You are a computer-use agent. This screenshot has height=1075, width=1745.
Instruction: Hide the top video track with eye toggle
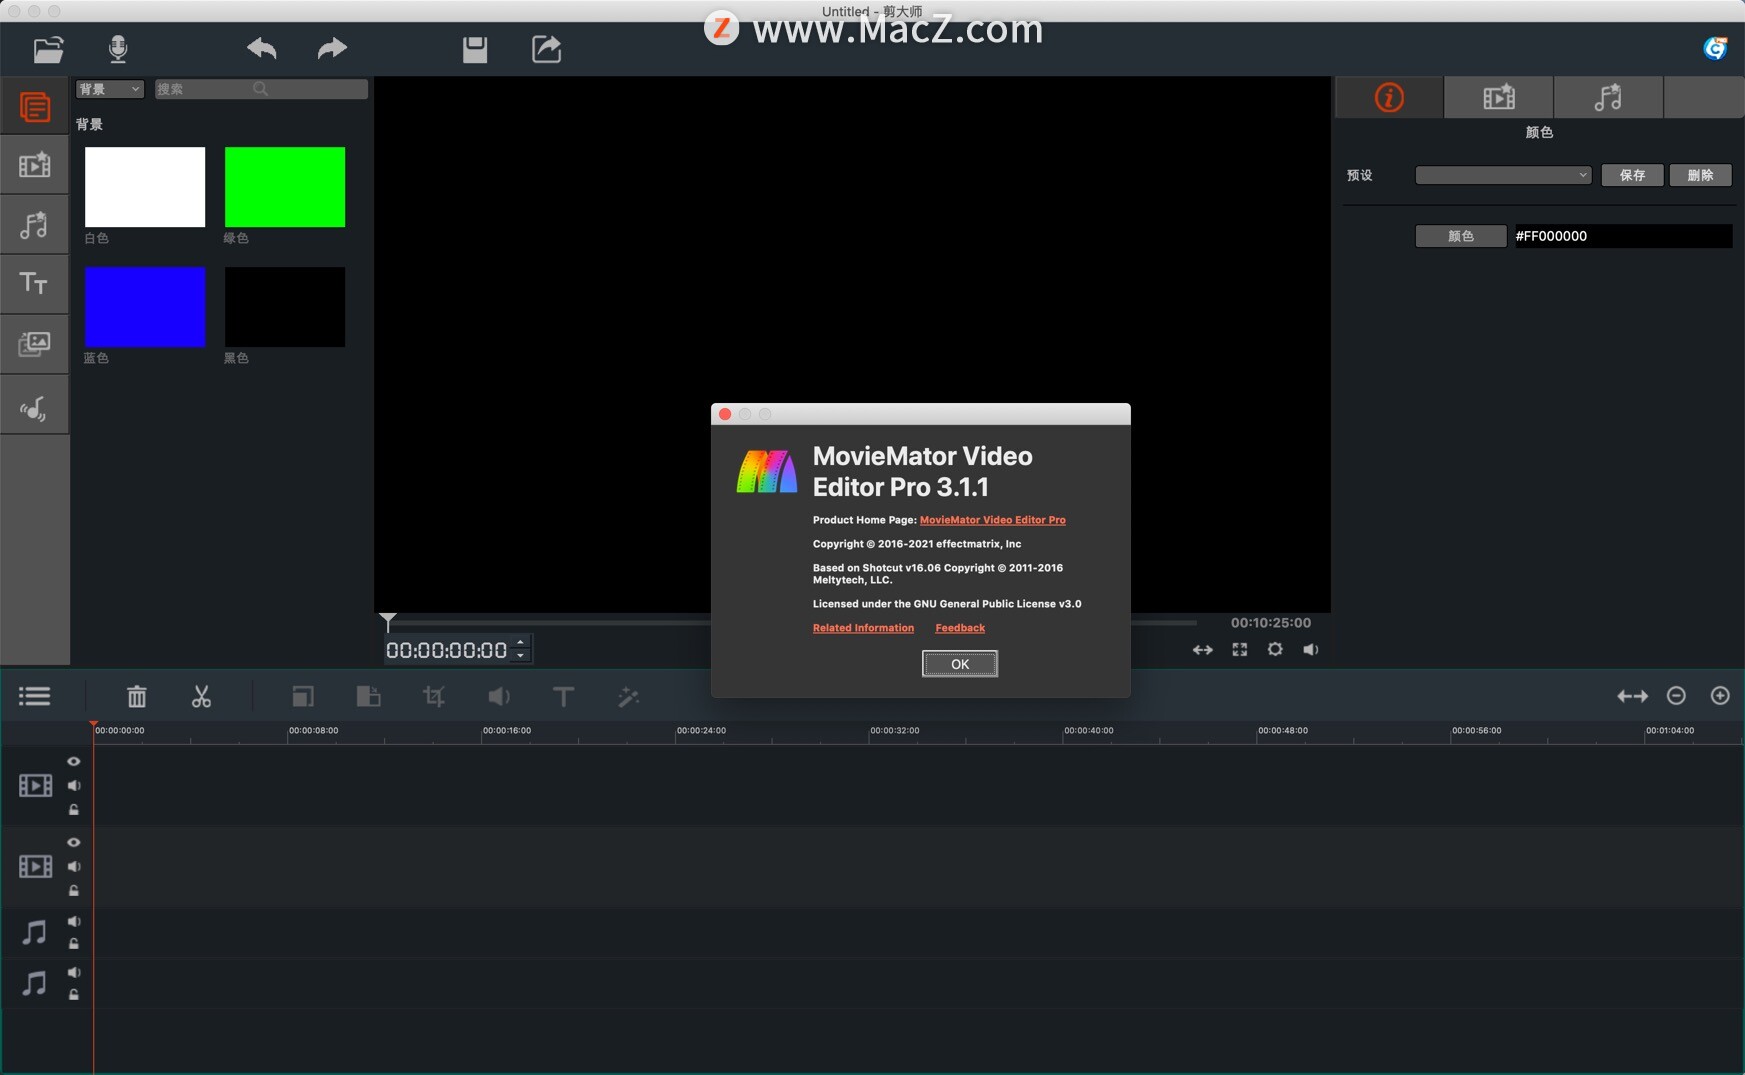point(73,760)
